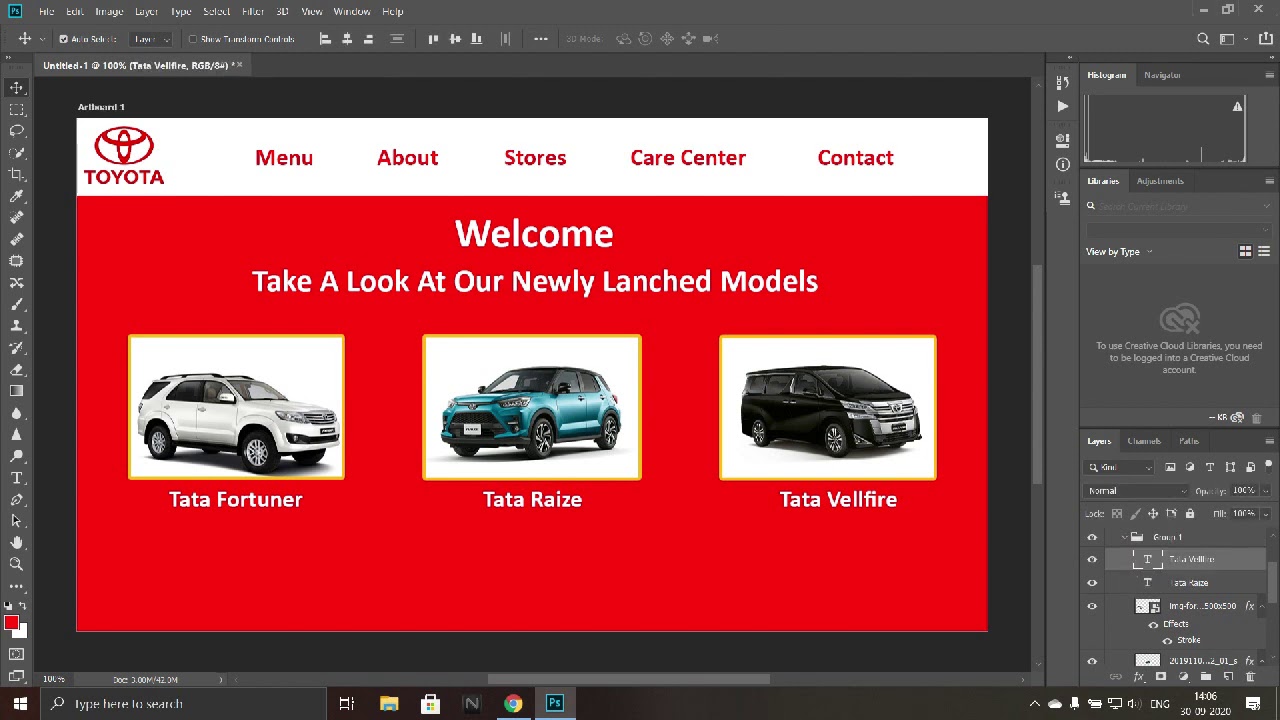1280x720 pixels.
Task: Click the three-dots more align options icon
Action: tap(541, 39)
